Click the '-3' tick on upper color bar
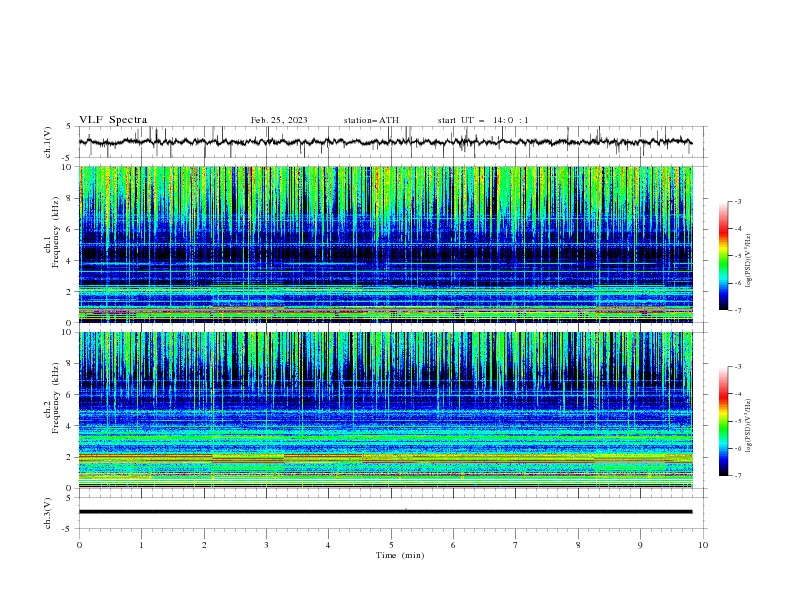 738,201
